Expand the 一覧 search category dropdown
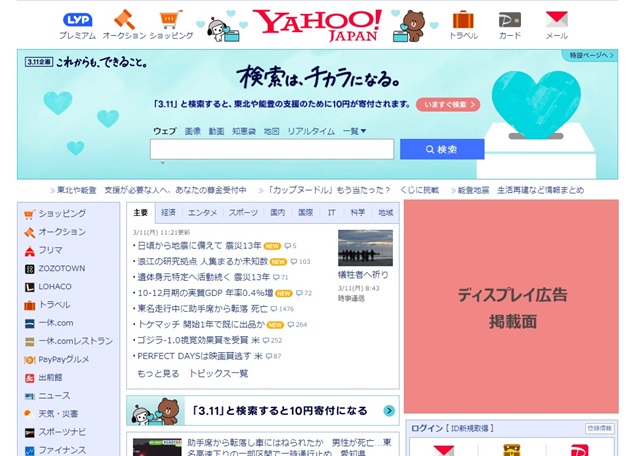 pyautogui.click(x=354, y=131)
